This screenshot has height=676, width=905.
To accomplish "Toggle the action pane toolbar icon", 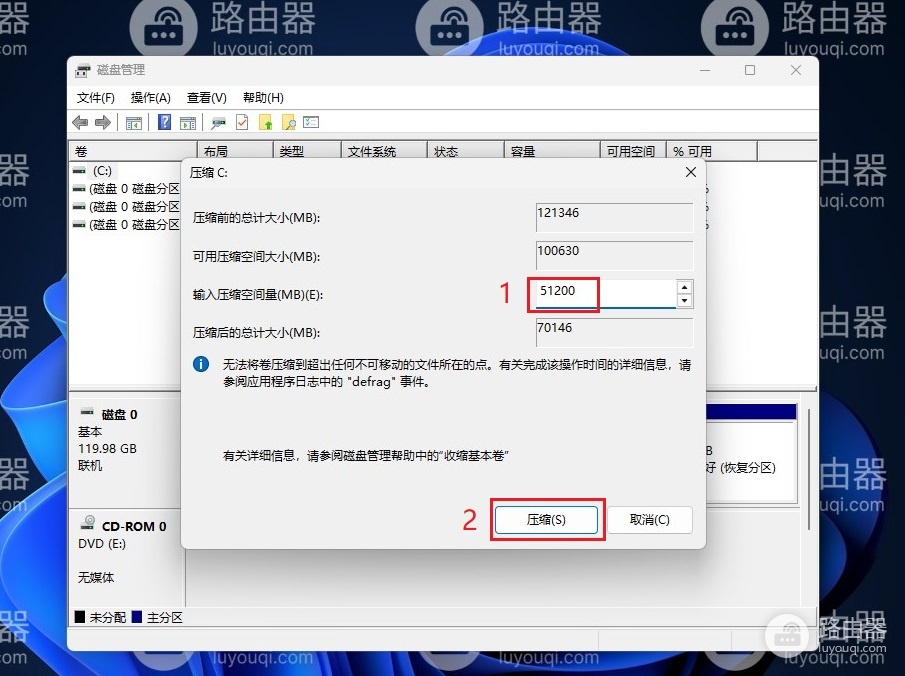I will point(188,122).
